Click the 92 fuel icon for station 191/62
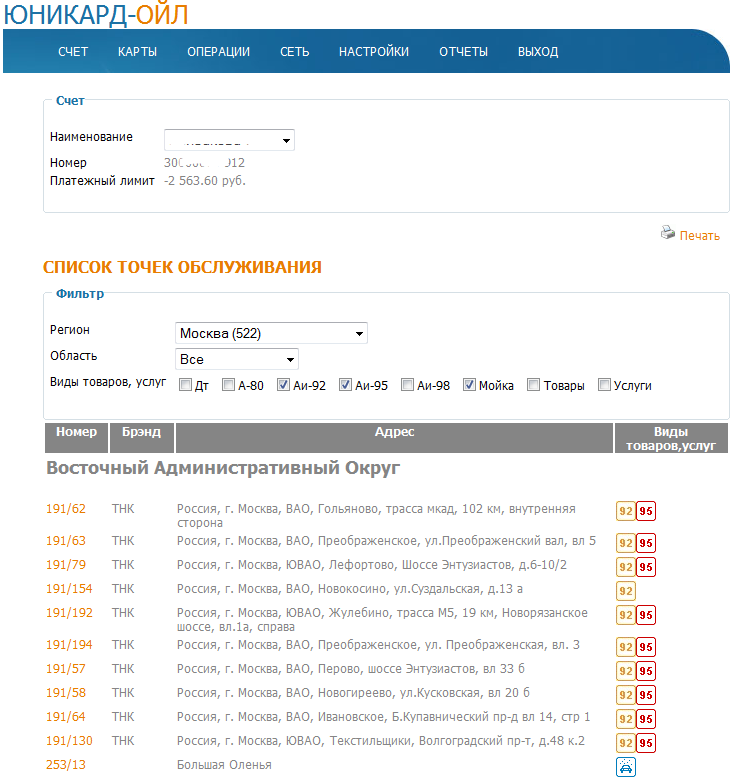737x779 pixels. click(x=625, y=513)
